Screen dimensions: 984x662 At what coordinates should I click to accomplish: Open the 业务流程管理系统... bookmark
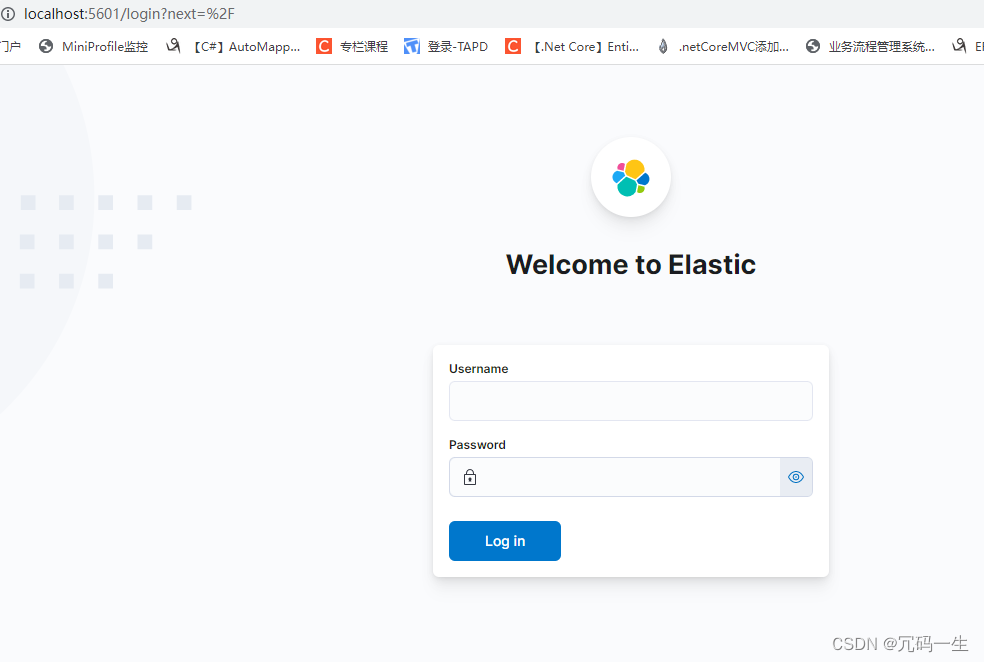(x=870, y=46)
